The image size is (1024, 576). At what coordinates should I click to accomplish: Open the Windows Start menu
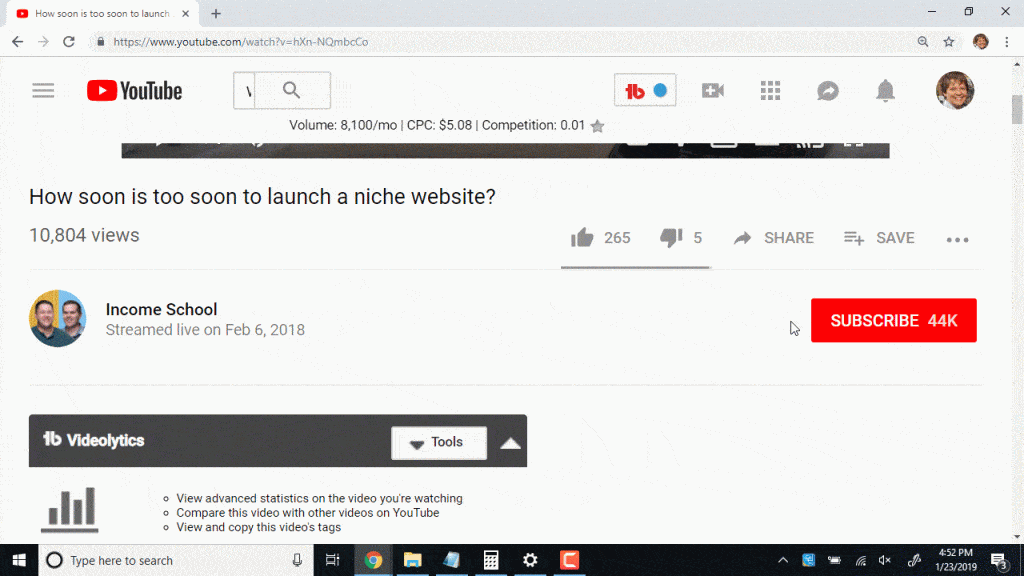(x=19, y=560)
